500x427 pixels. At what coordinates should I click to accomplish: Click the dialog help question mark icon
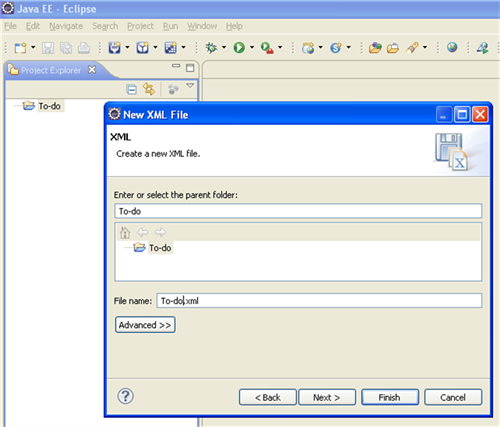(x=125, y=396)
